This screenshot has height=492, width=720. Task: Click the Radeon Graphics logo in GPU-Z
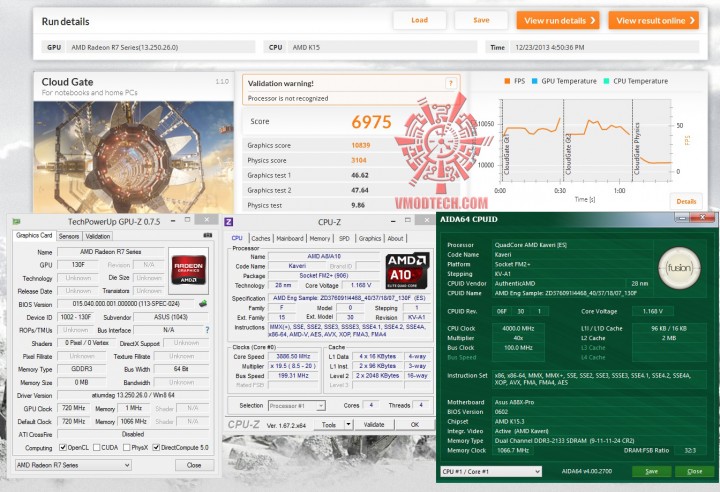pos(188,270)
